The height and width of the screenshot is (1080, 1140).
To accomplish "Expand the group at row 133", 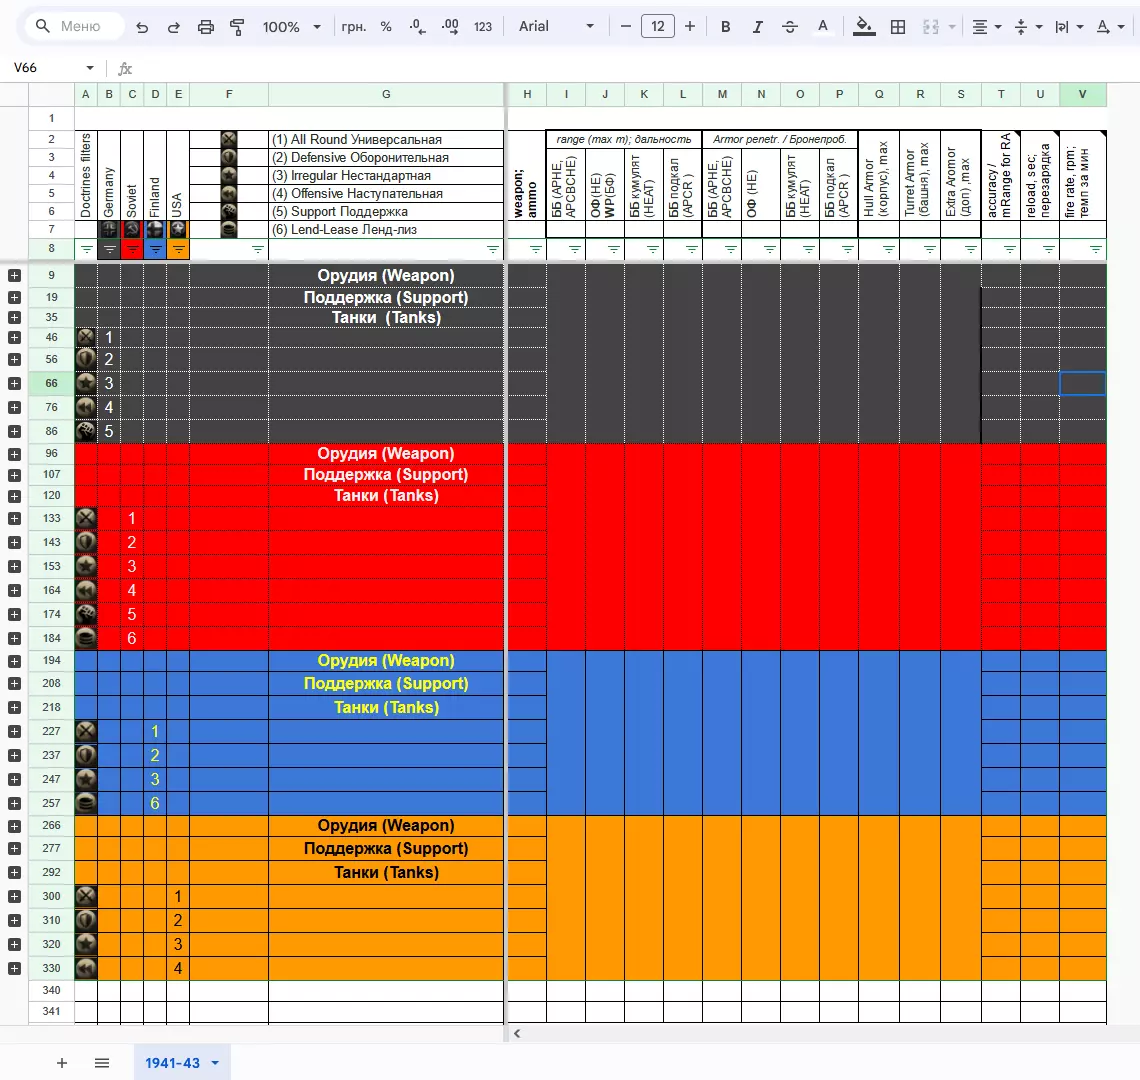I will click(x=14, y=519).
